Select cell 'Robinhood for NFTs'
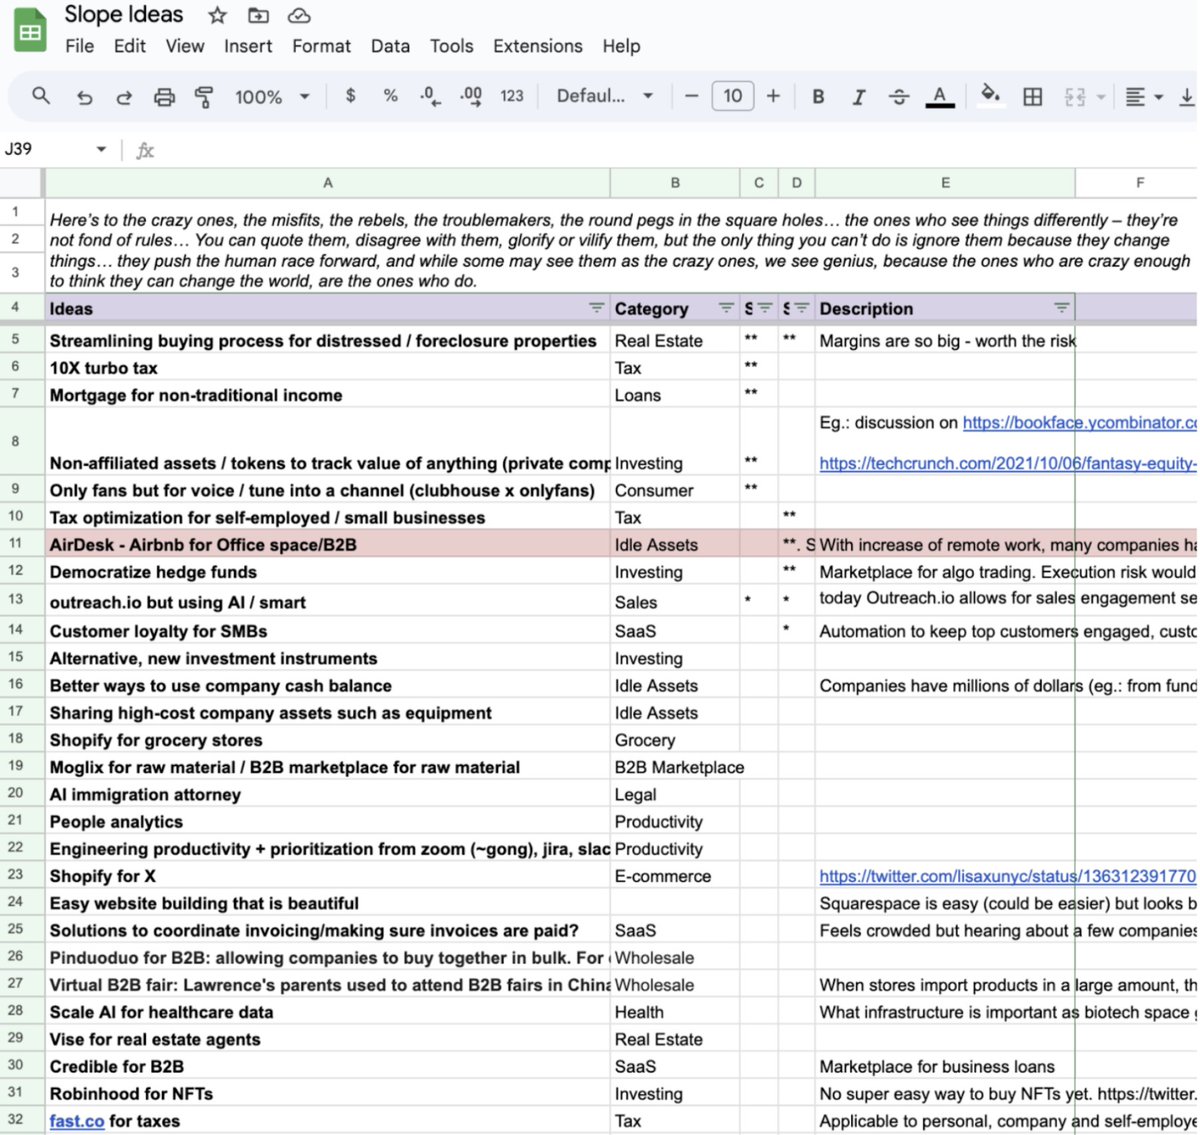This screenshot has width=1200, height=1135. (327, 1094)
